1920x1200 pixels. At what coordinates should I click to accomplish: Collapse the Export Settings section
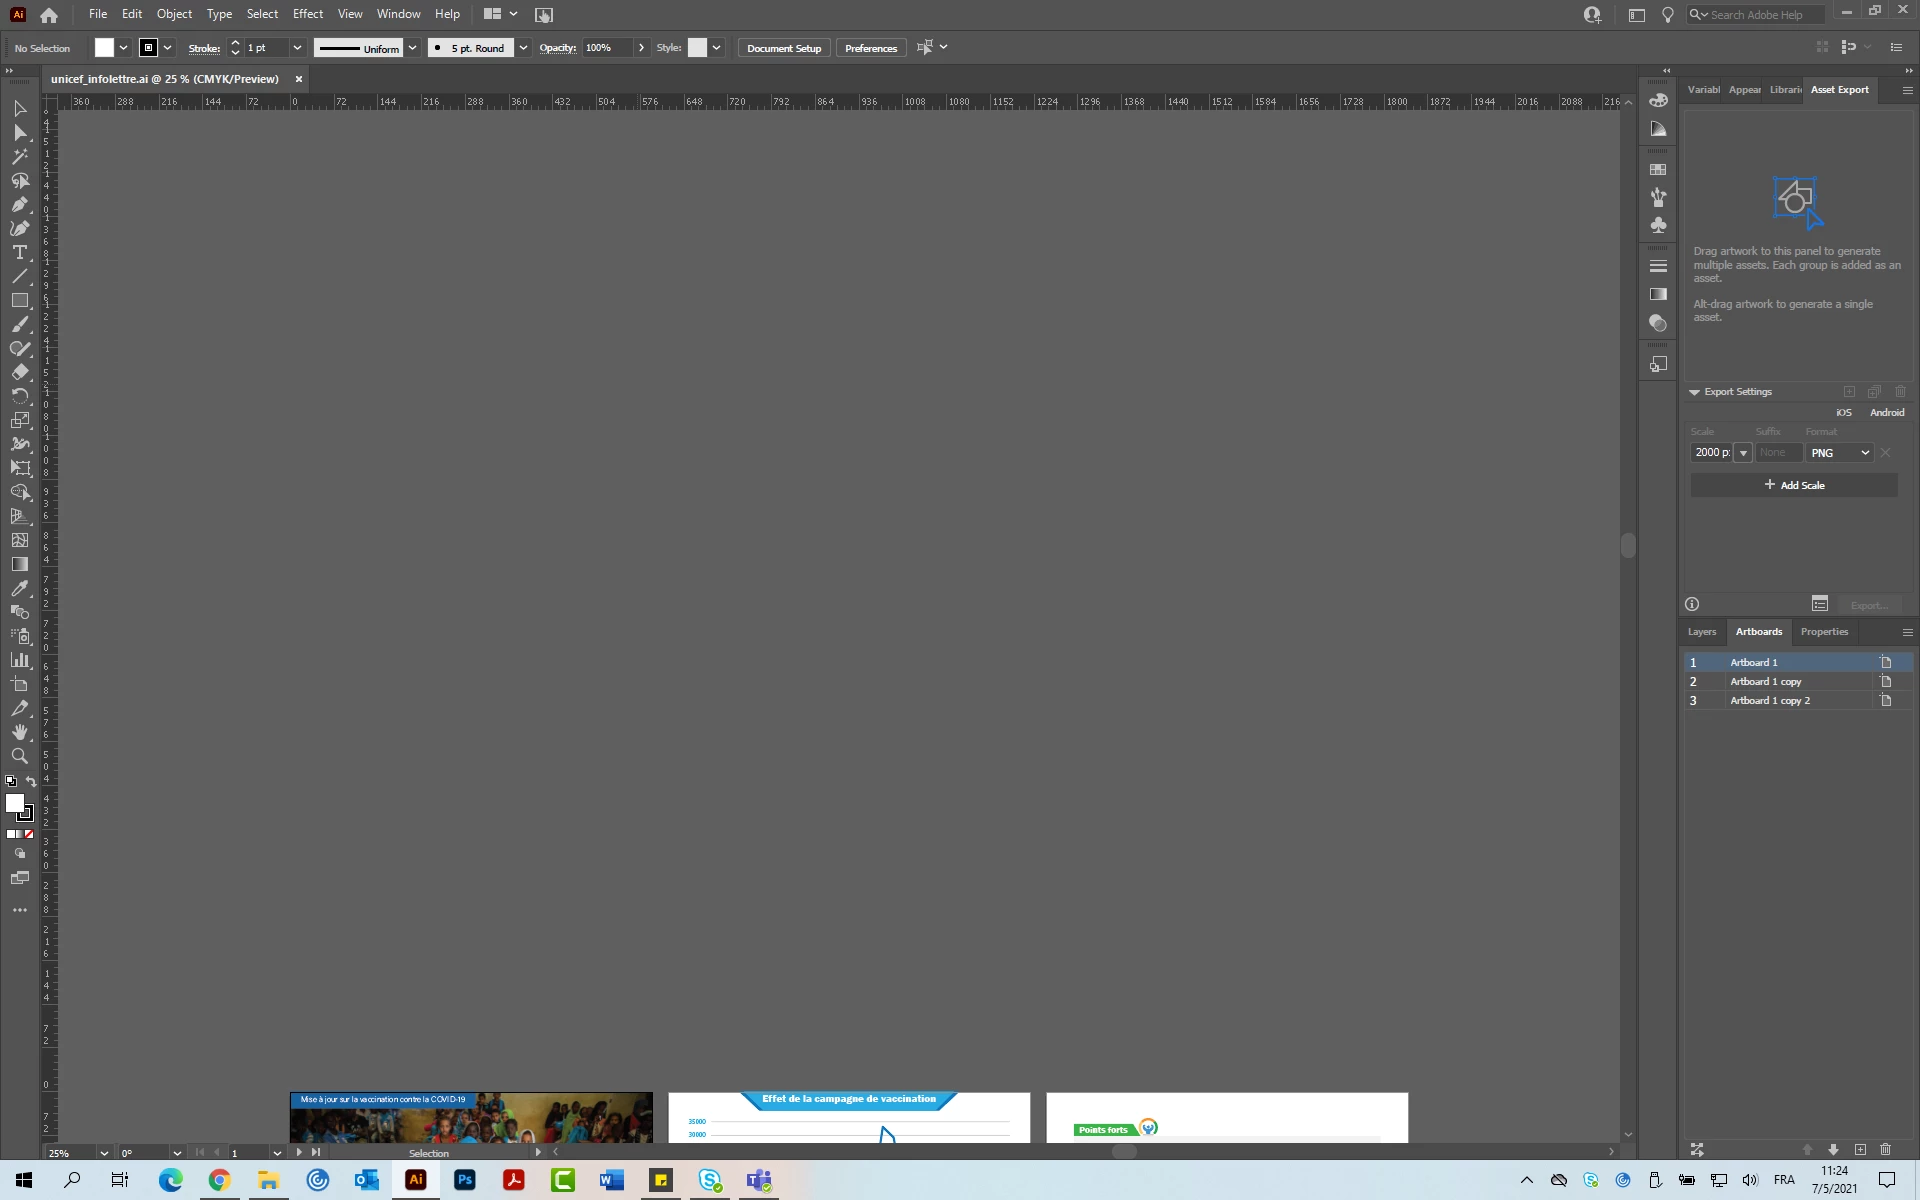point(1694,392)
